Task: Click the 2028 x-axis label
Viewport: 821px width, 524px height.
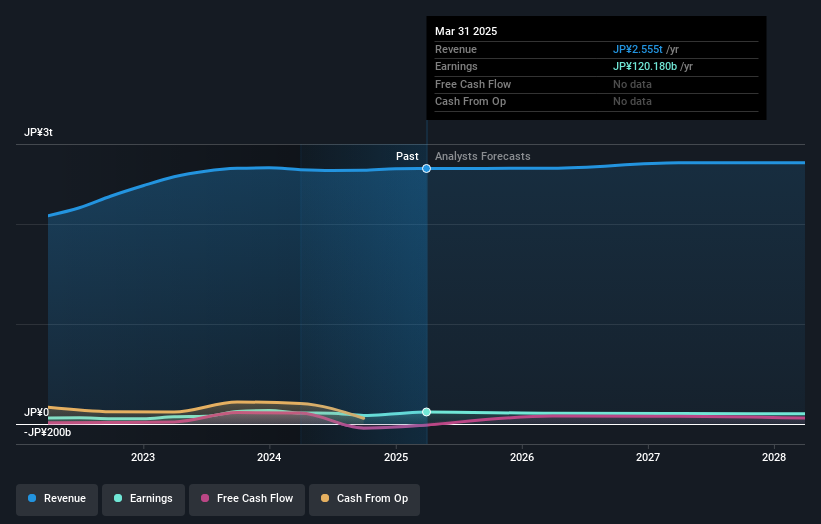Action: (x=774, y=458)
